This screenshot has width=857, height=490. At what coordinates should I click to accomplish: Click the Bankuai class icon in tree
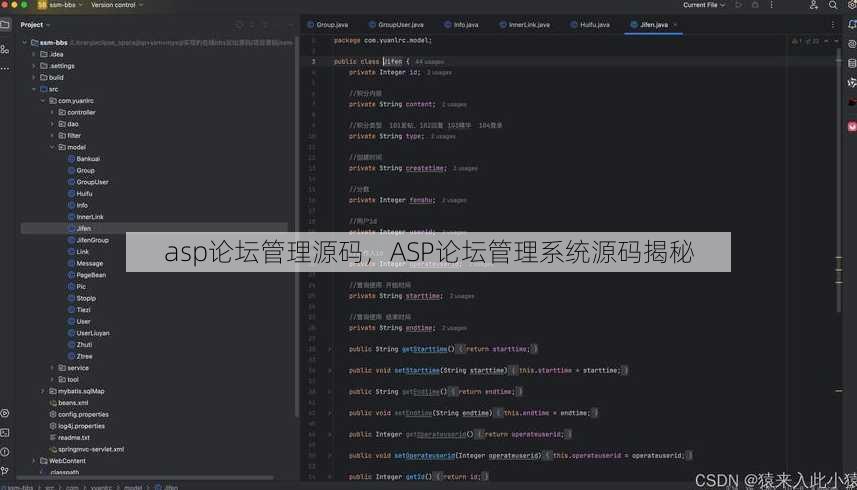(71, 159)
